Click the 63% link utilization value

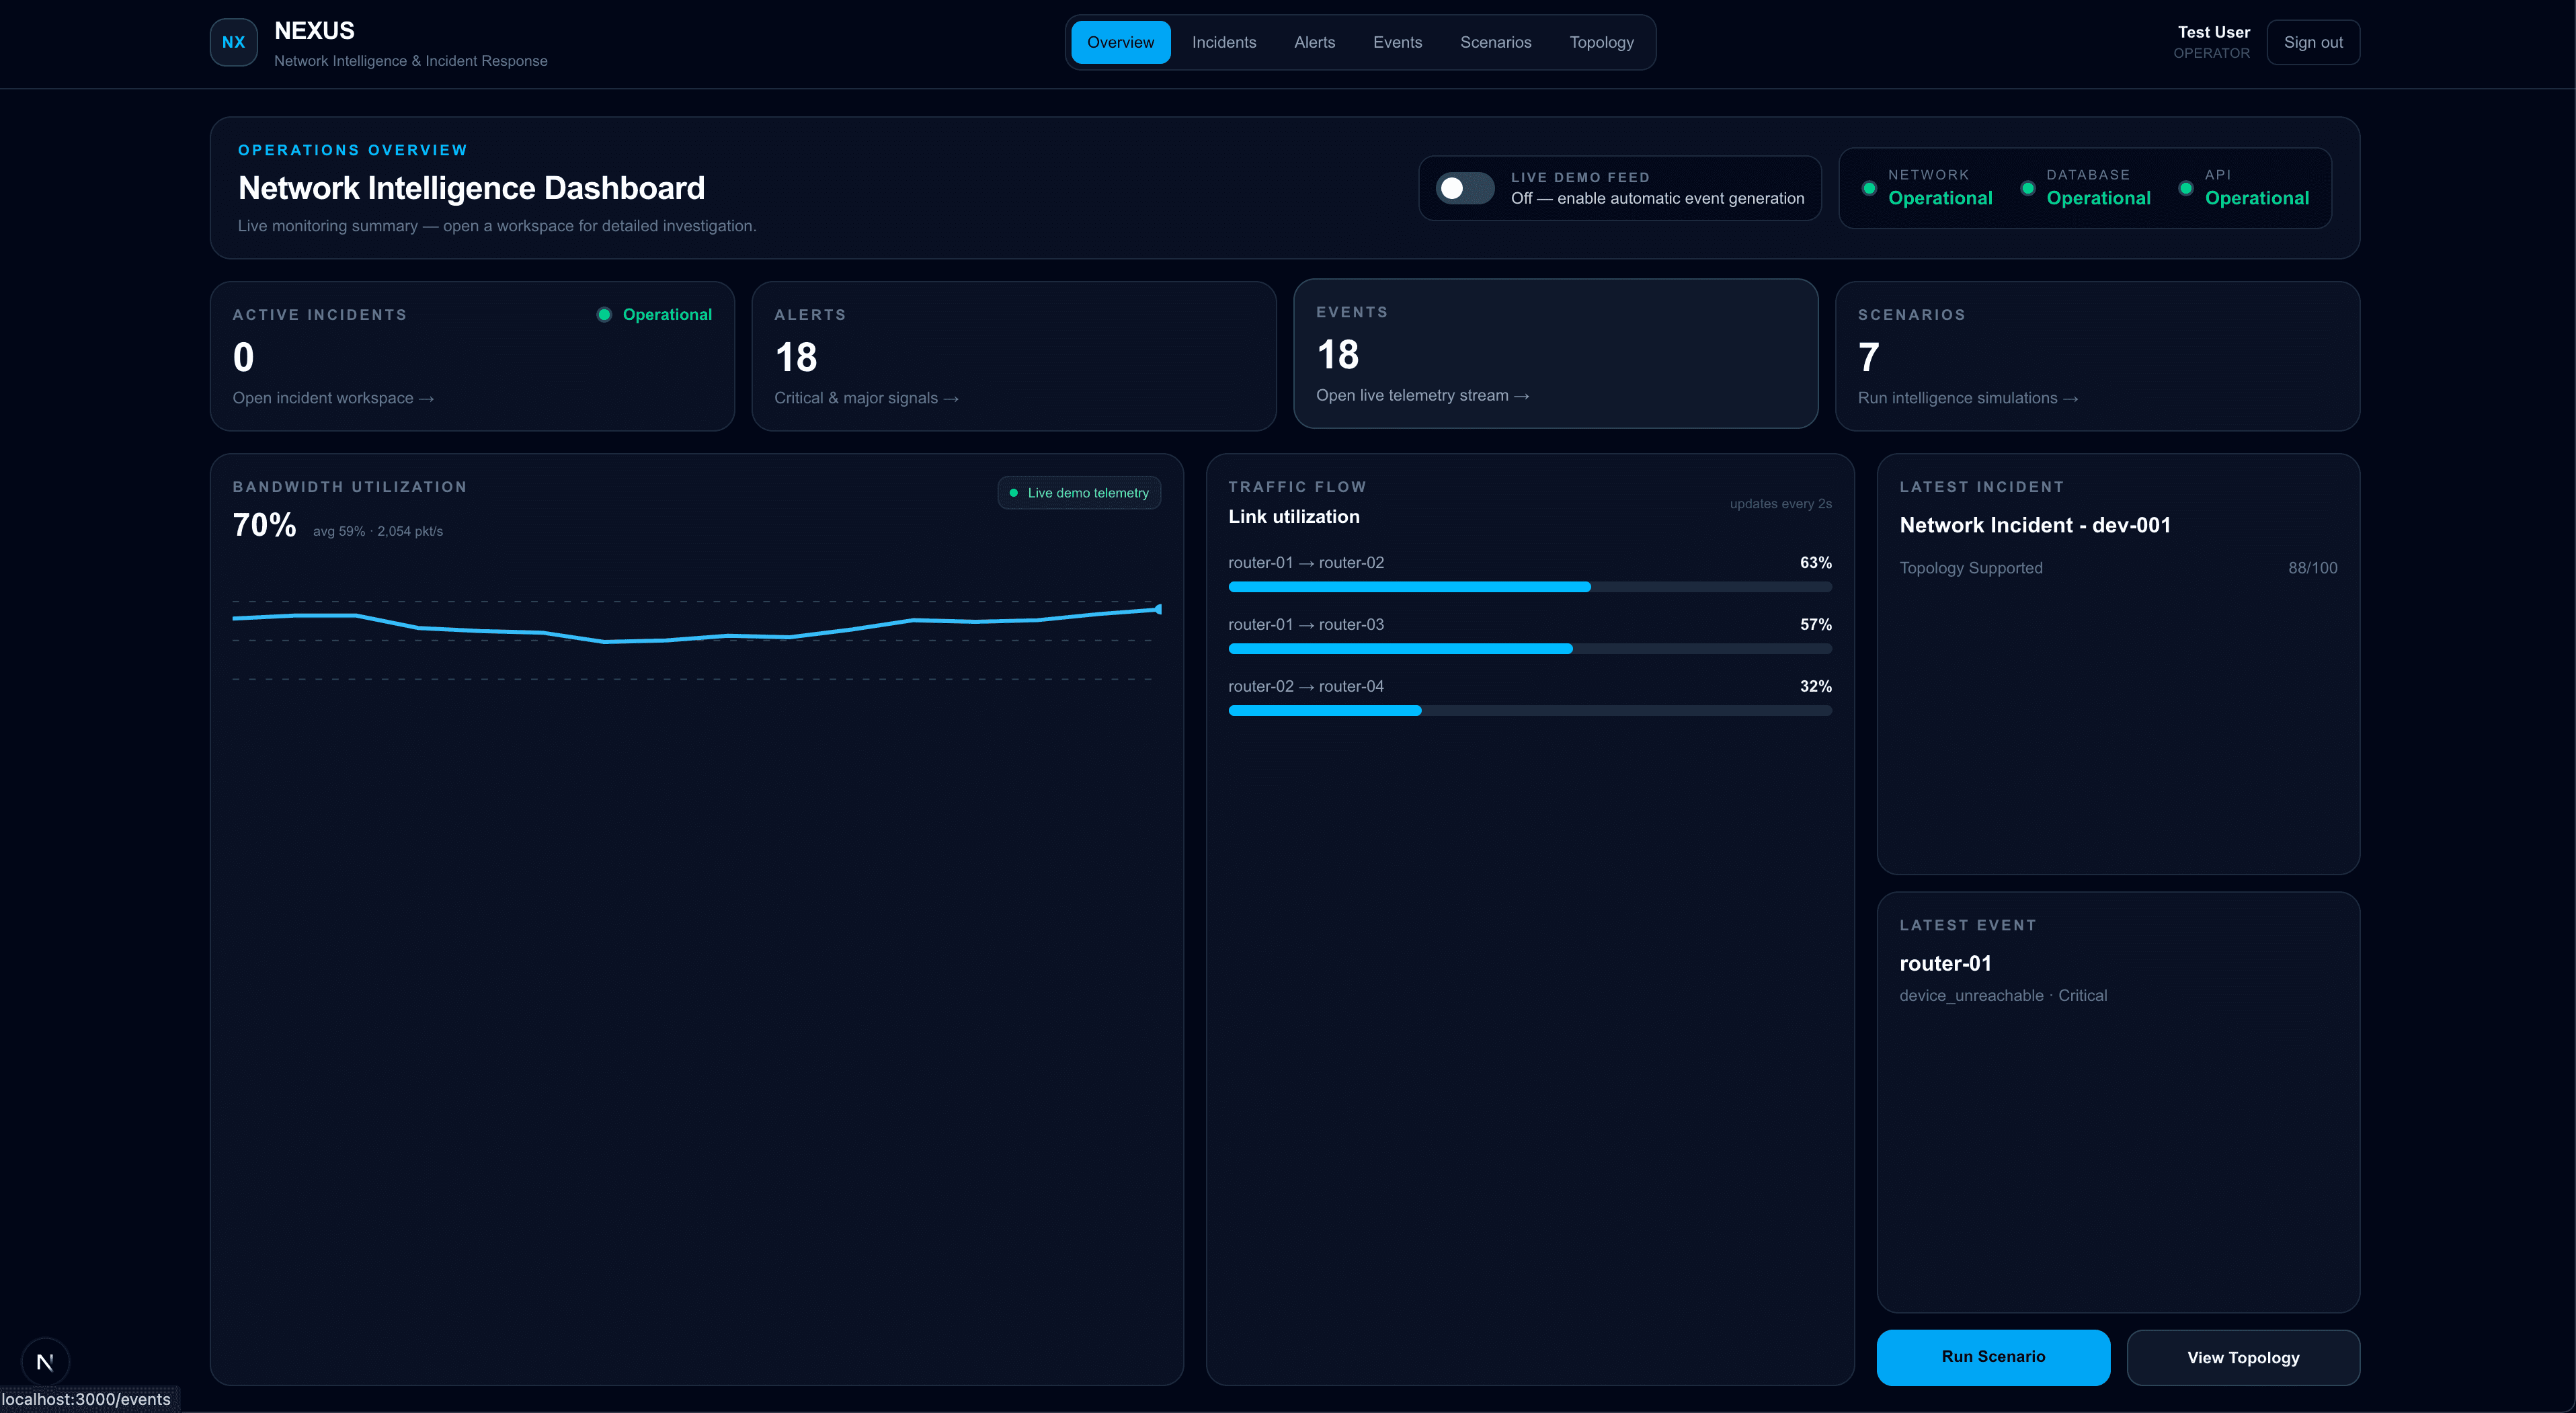(1815, 563)
